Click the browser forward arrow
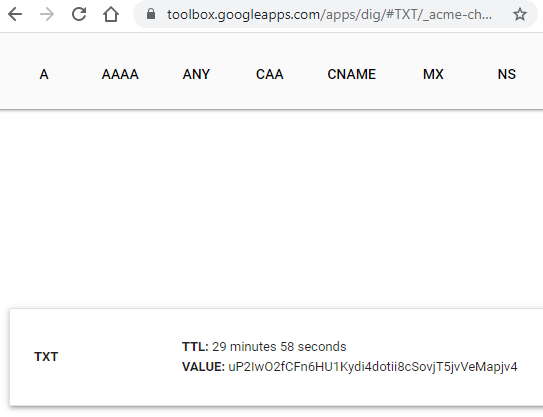This screenshot has height=417, width=543. [47, 15]
